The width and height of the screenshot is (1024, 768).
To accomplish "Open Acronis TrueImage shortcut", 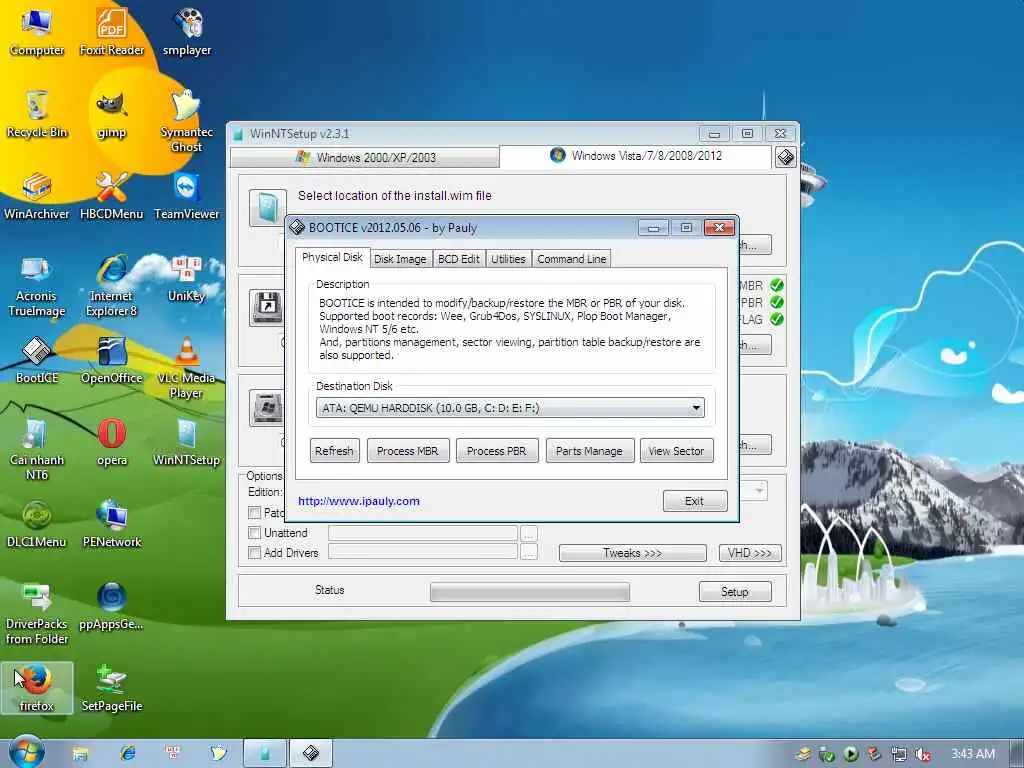I will (x=37, y=286).
